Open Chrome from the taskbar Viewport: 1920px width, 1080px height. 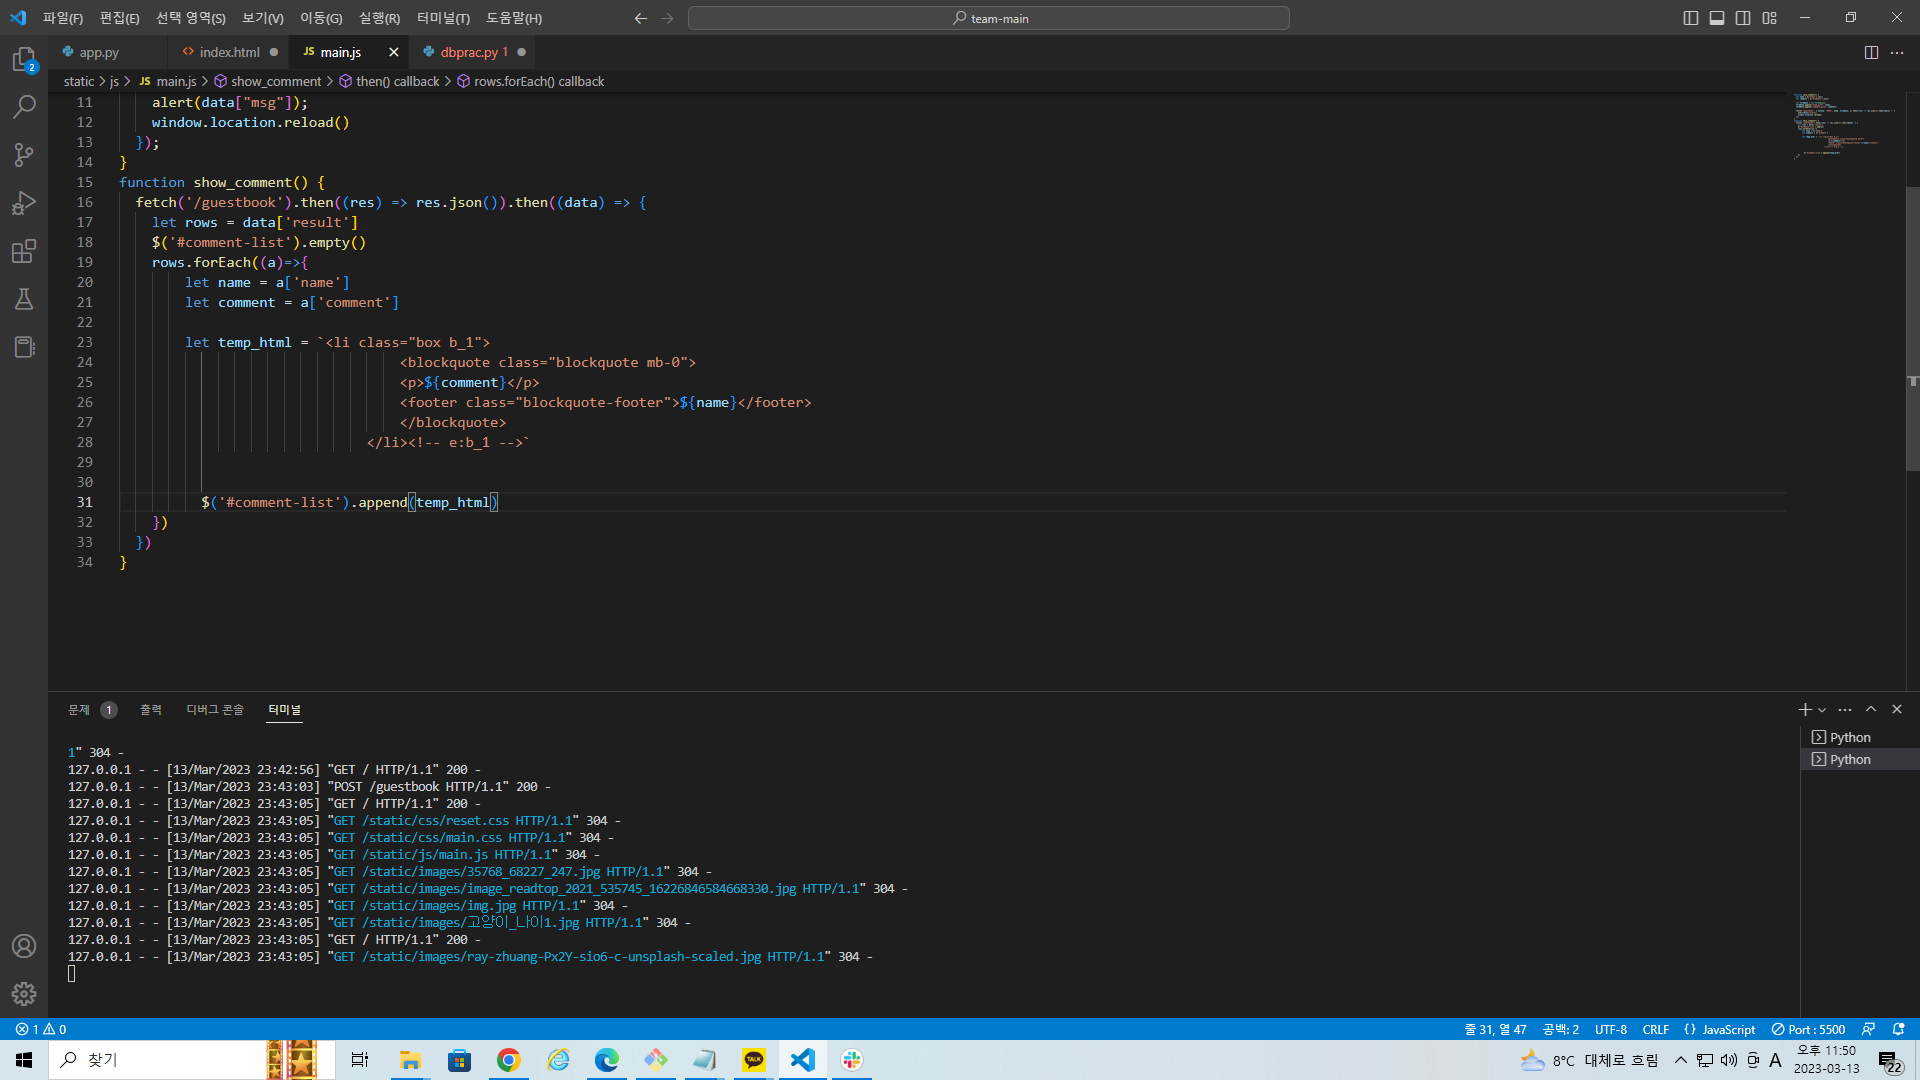[509, 1060]
